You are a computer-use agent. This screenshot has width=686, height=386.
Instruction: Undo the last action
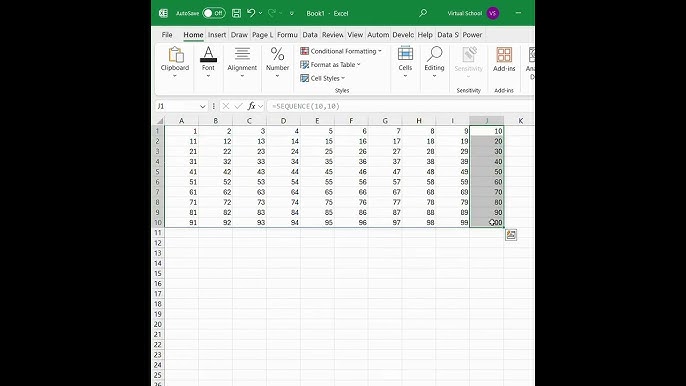(251, 13)
